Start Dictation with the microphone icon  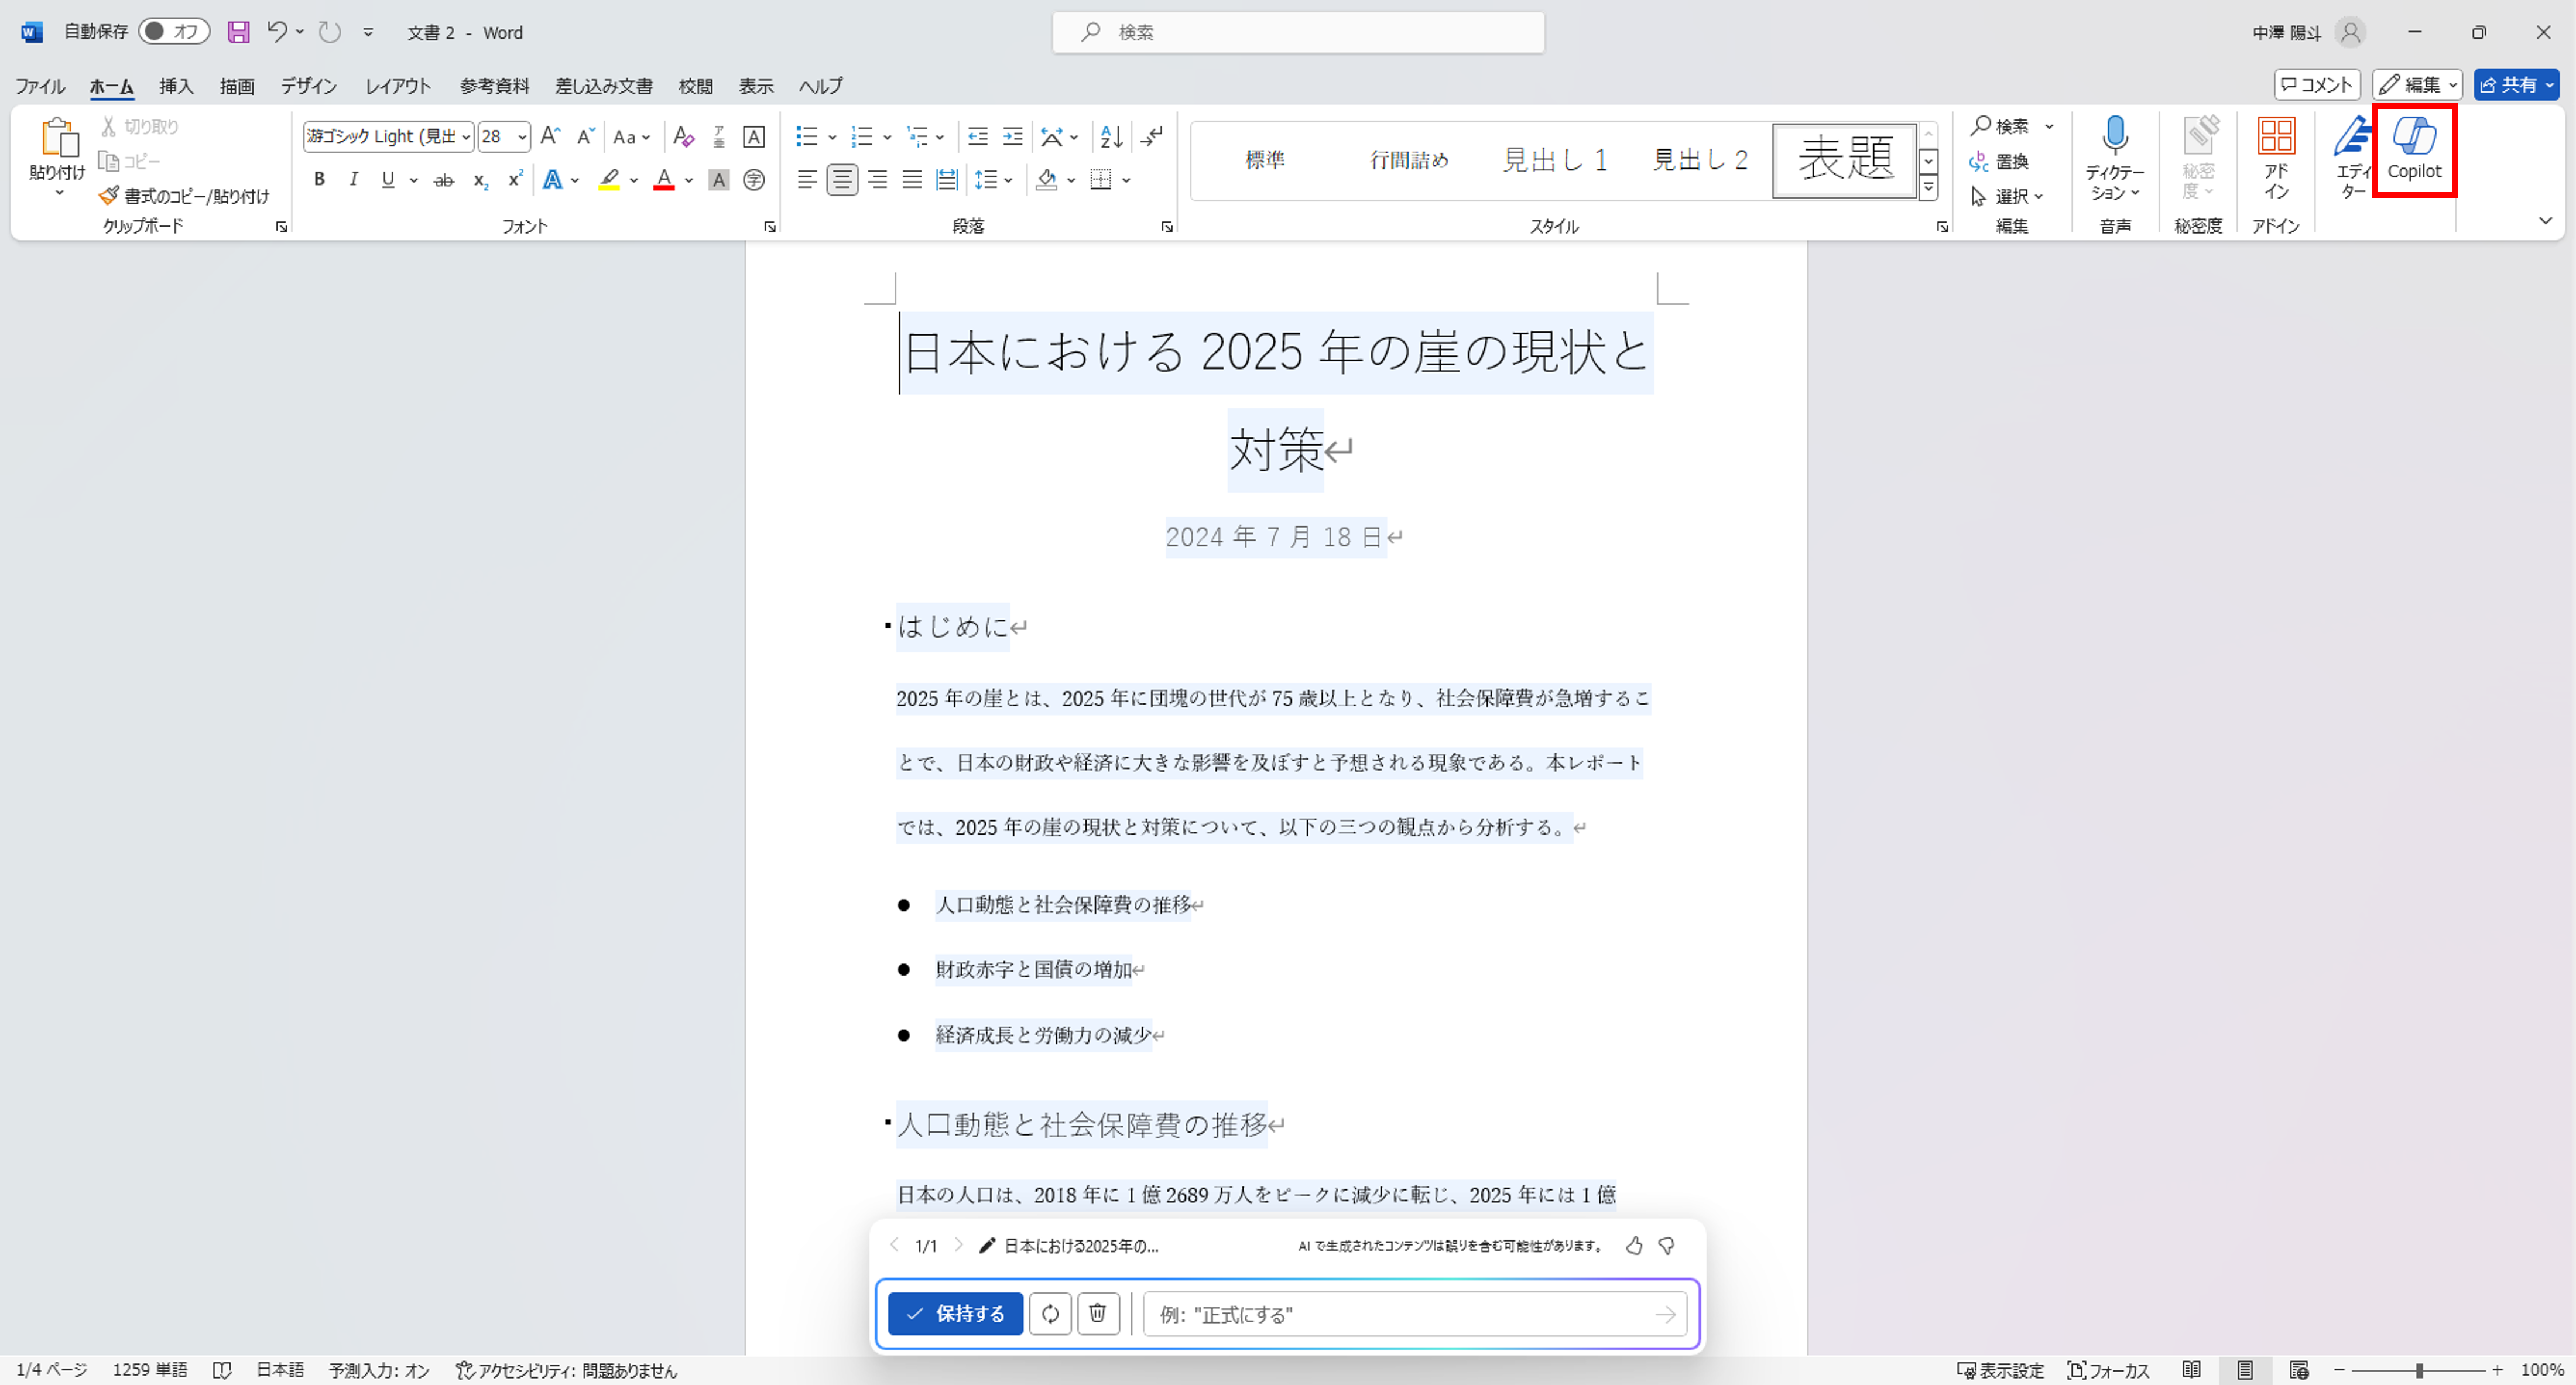pos(2114,135)
